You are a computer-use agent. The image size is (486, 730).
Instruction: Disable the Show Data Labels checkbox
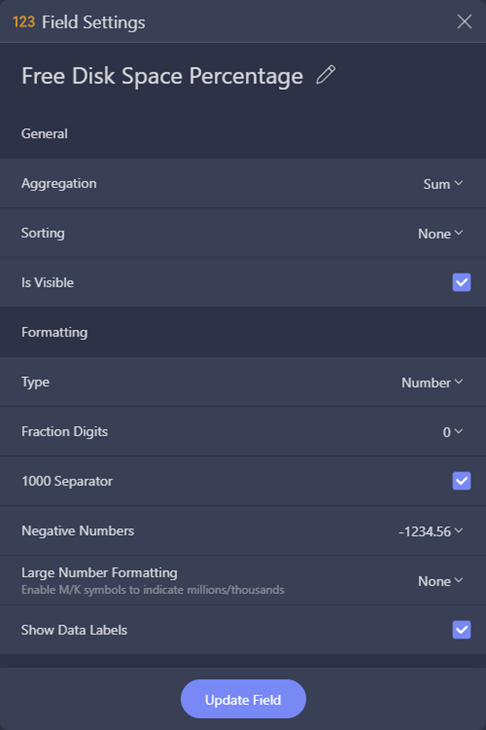tap(461, 630)
